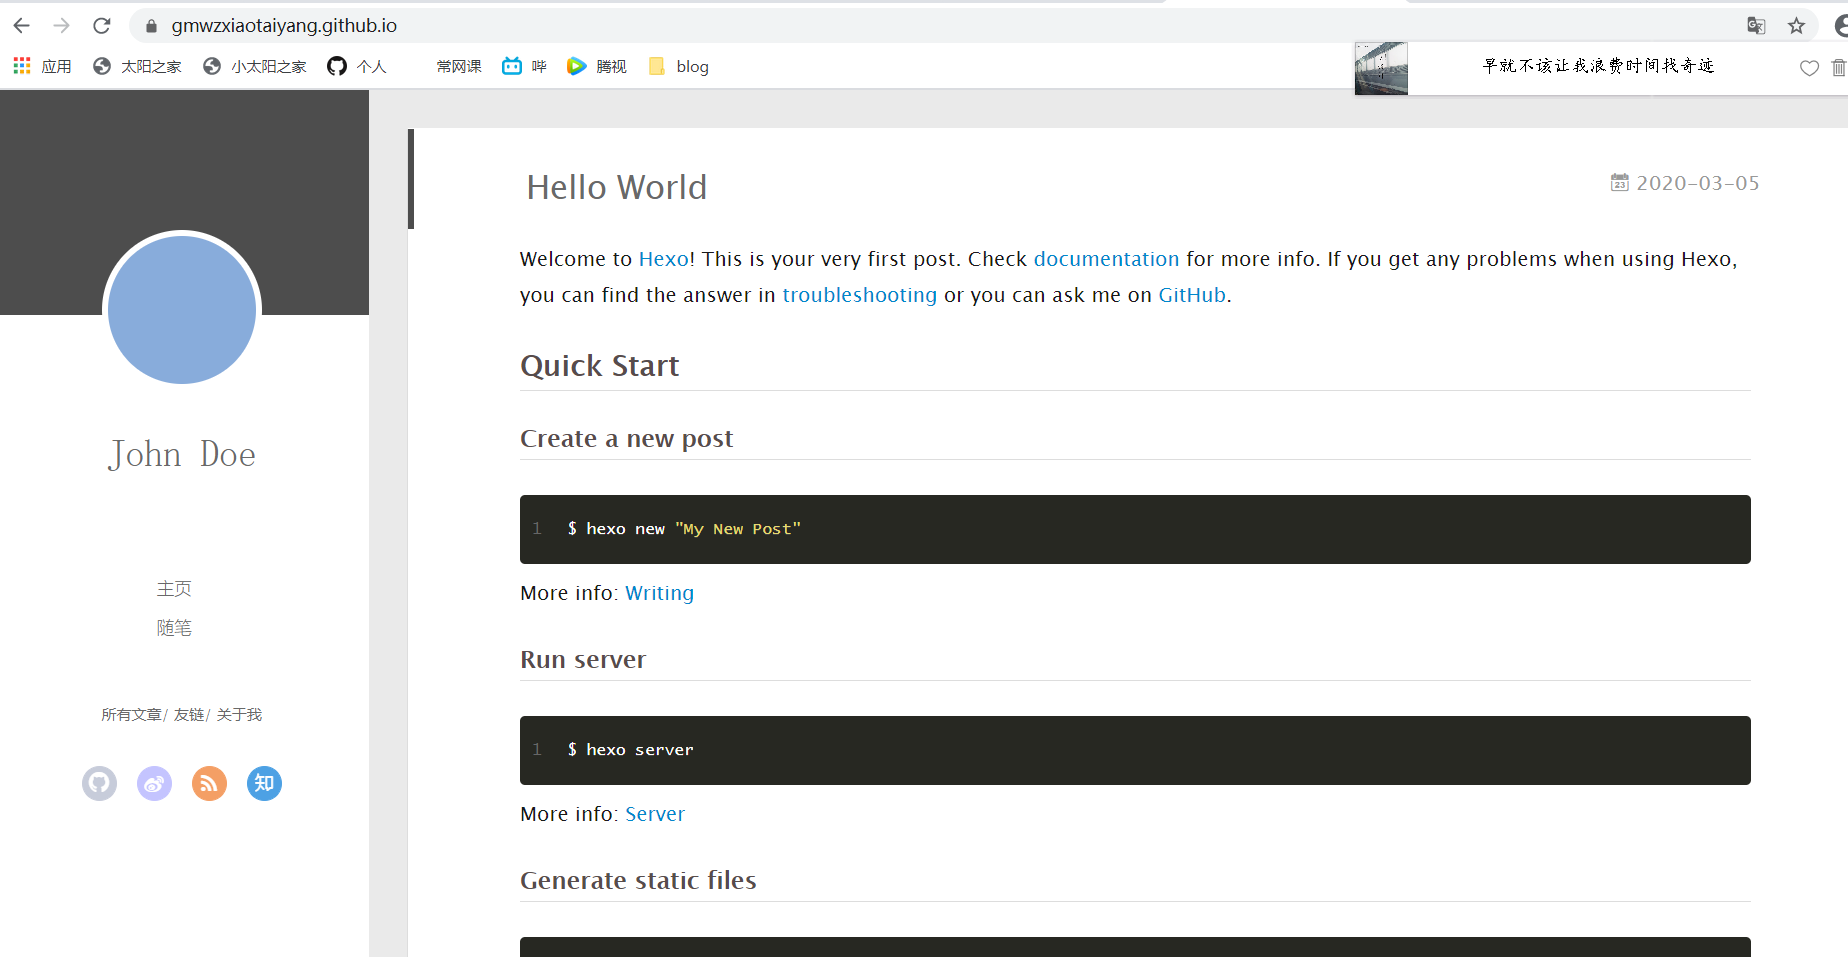The image size is (1848, 957).
Task: Open the blog bookmarks folder
Action: 679,66
